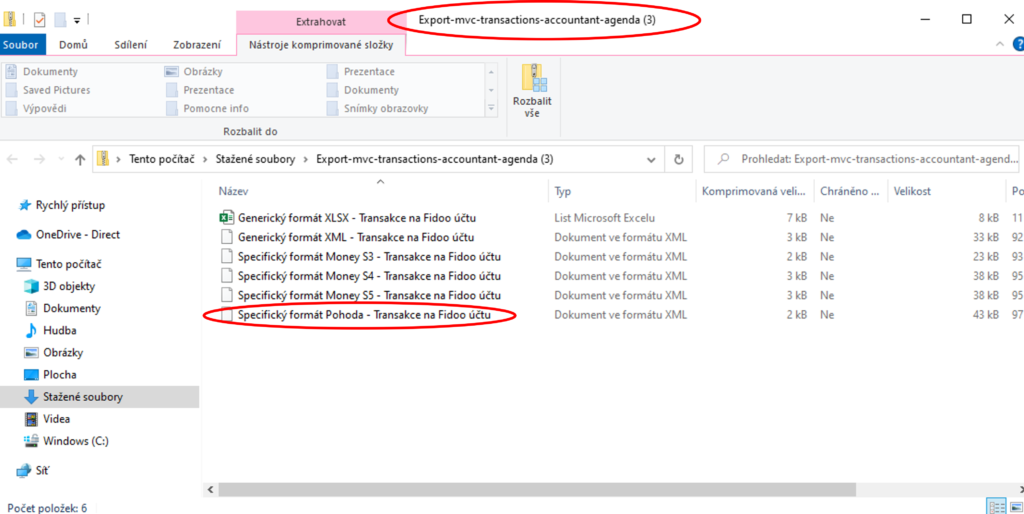Click the Windows (C:) drive icon

[x=31, y=441]
